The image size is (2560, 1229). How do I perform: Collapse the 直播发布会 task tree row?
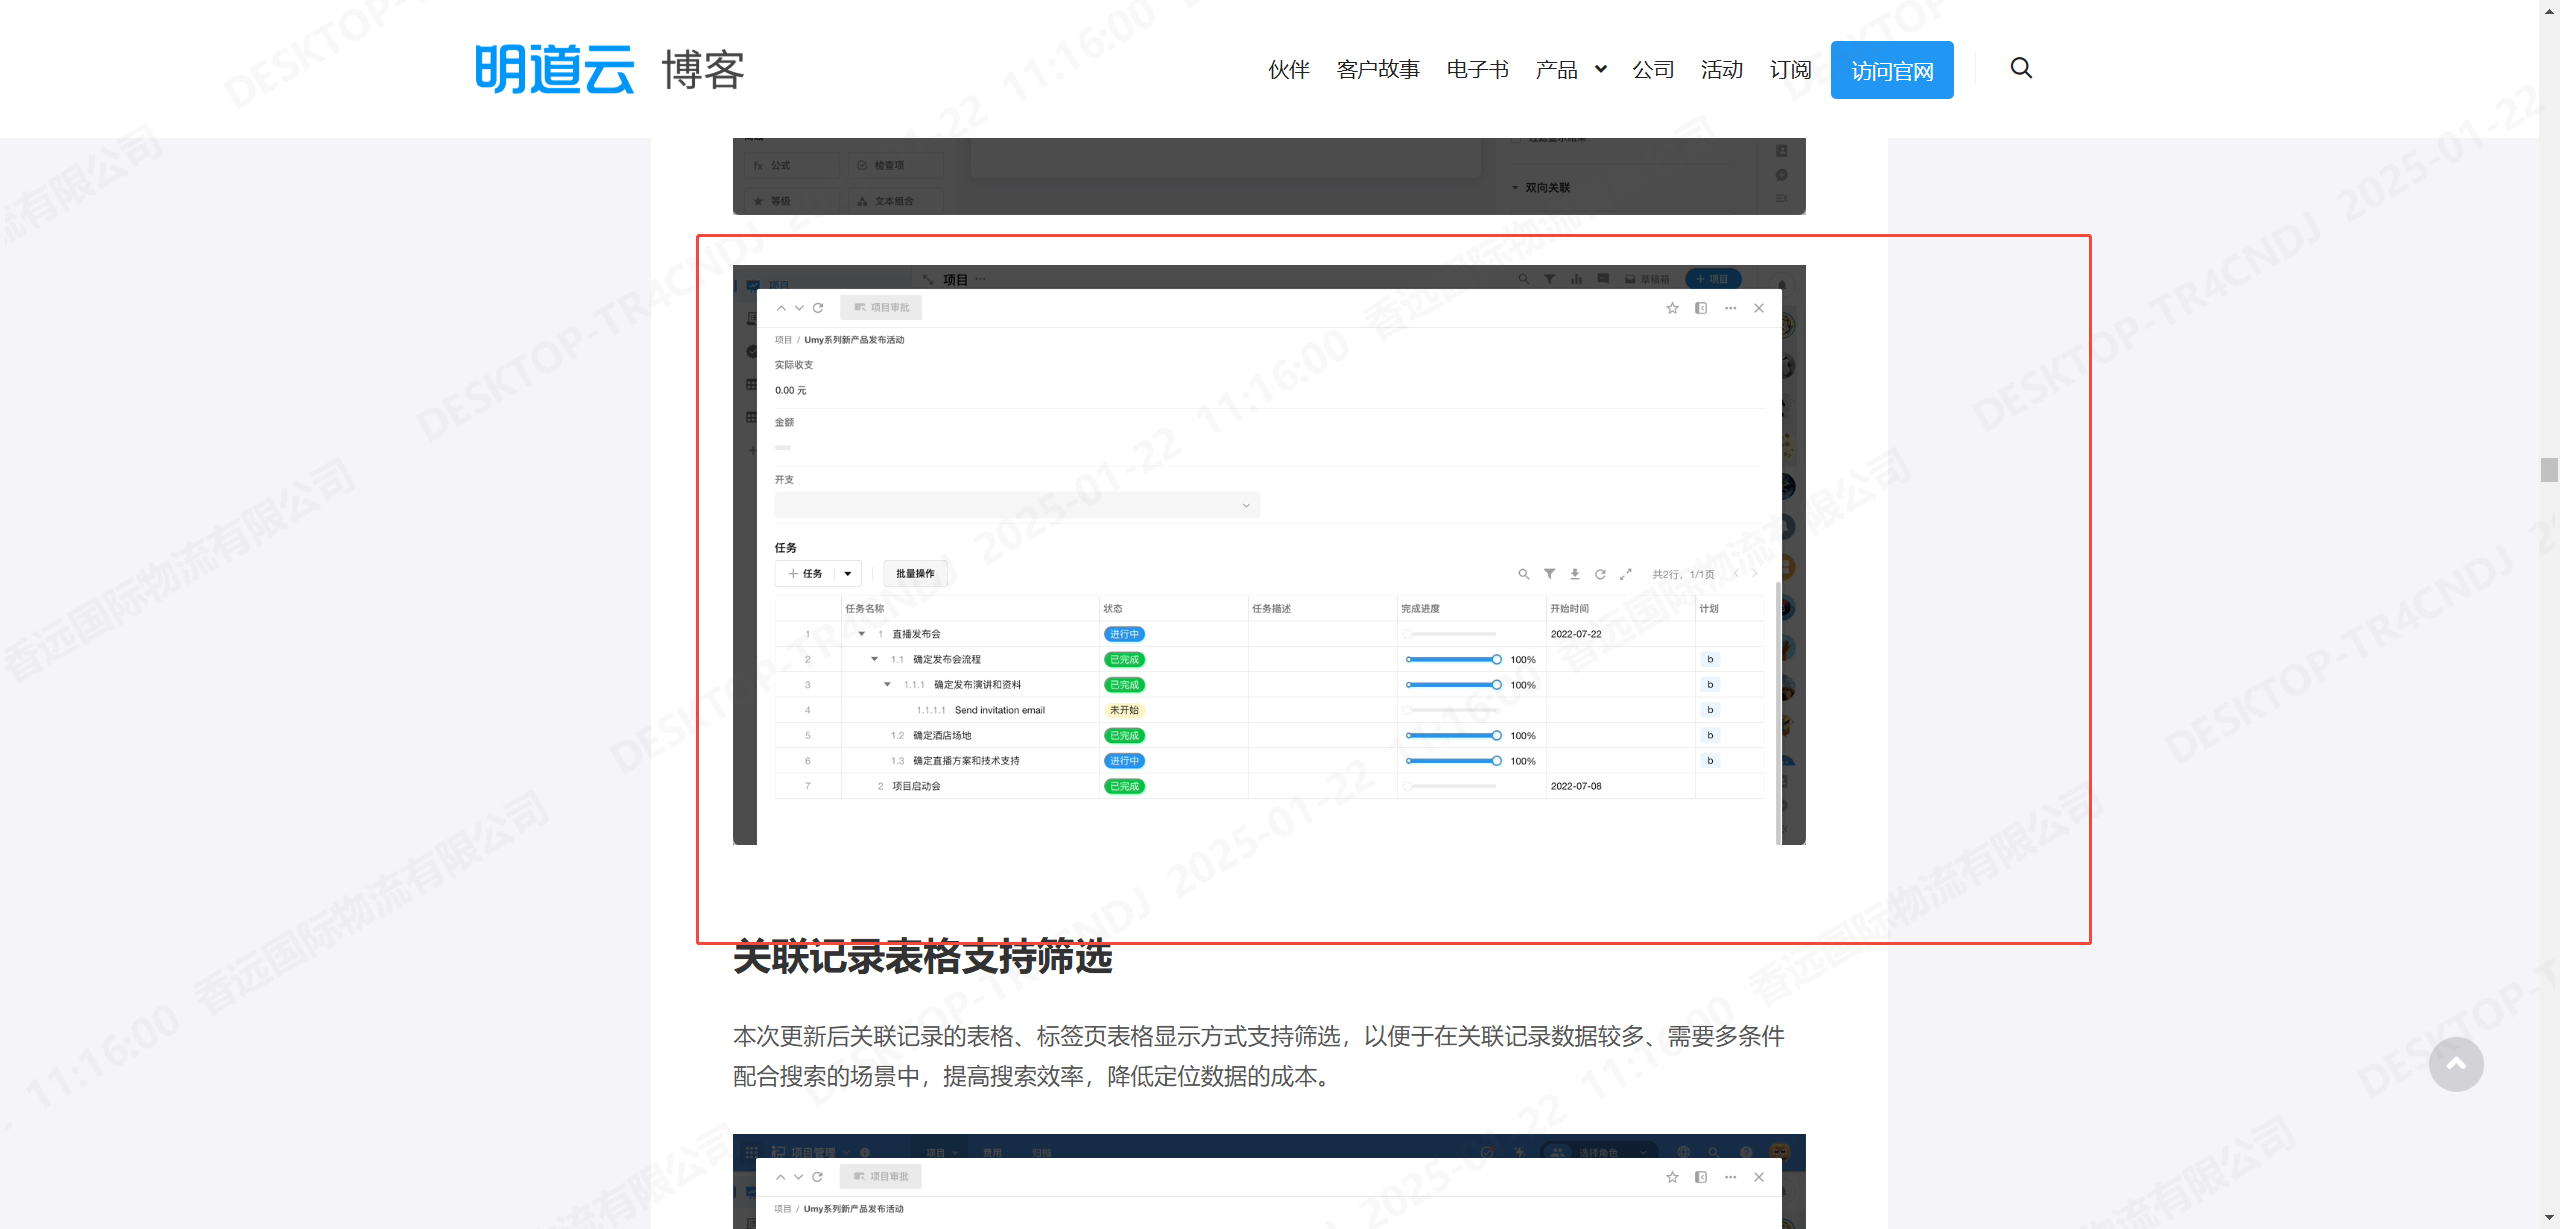pyautogui.click(x=862, y=634)
